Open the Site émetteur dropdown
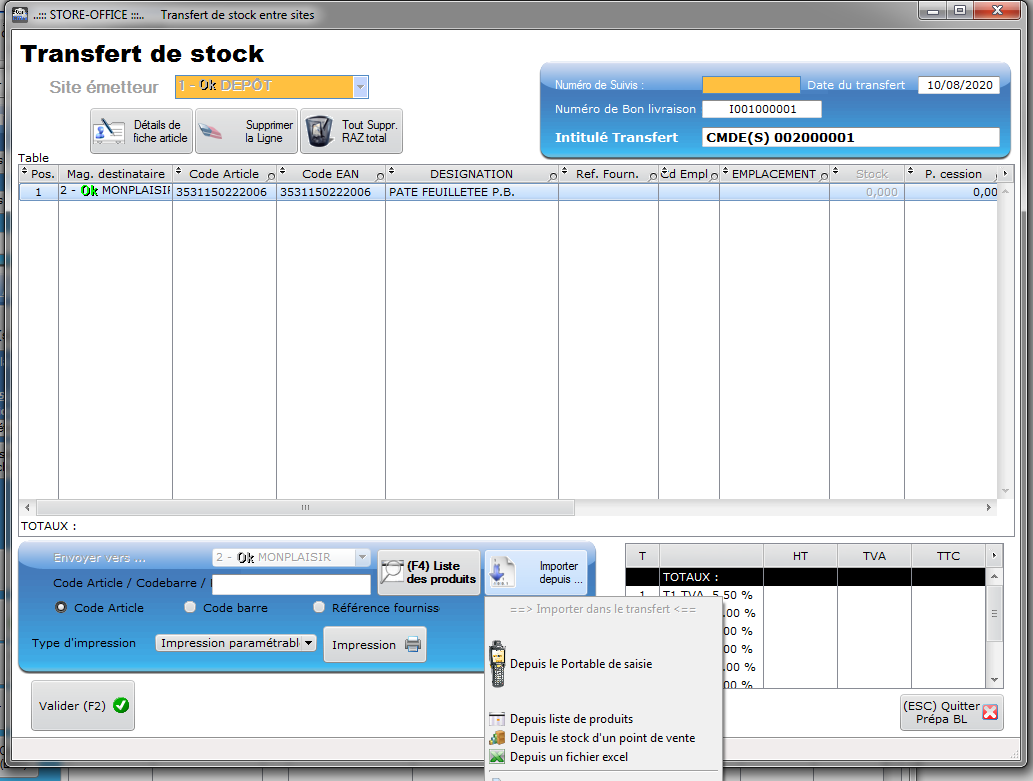The width and height of the screenshot is (1033, 781). click(361, 87)
